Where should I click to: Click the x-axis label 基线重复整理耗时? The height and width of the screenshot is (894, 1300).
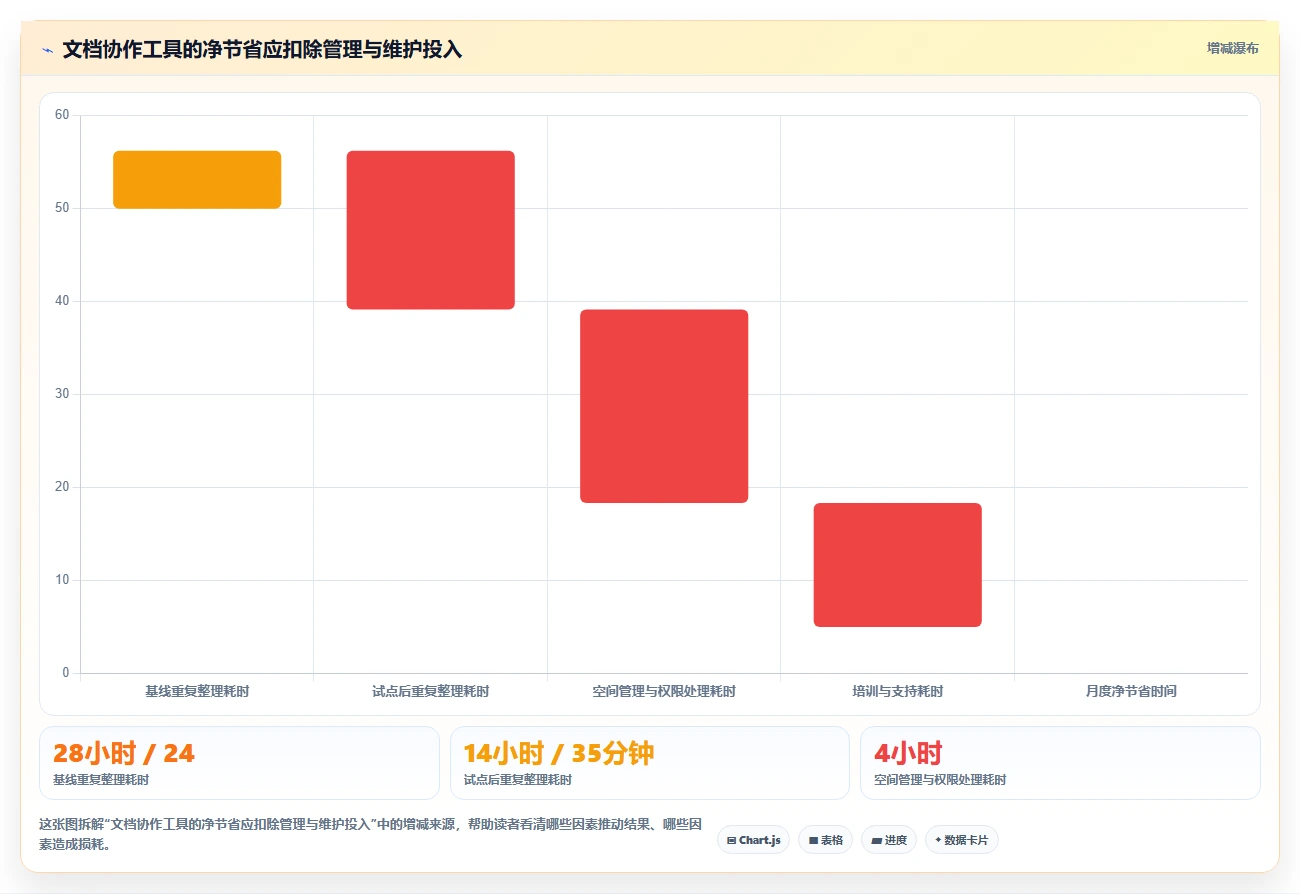point(197,691)
